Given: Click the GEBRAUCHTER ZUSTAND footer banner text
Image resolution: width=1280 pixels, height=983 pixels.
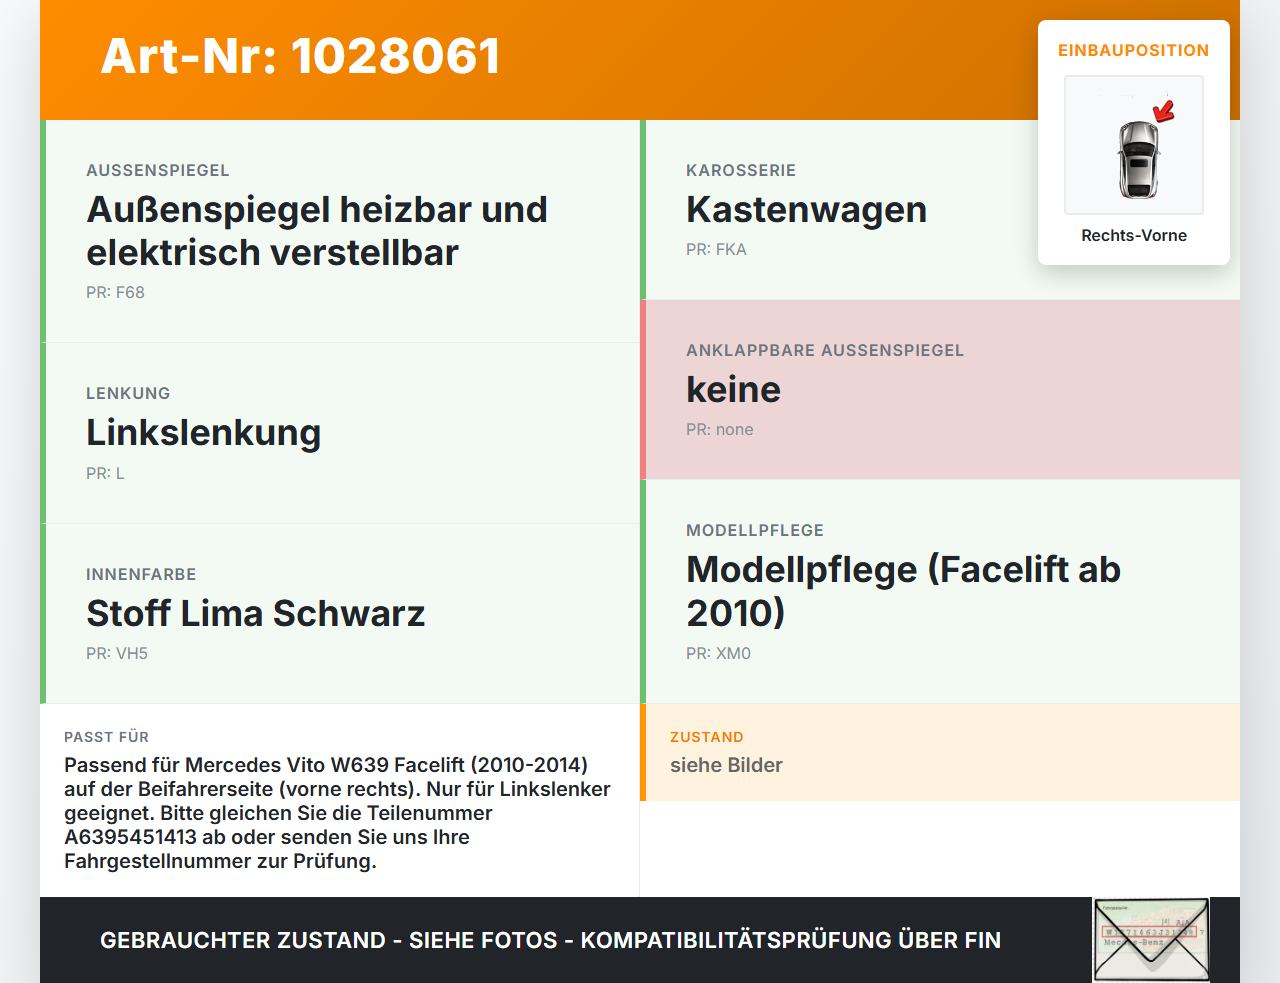Looking at the screenshot, I should [550, 940].
